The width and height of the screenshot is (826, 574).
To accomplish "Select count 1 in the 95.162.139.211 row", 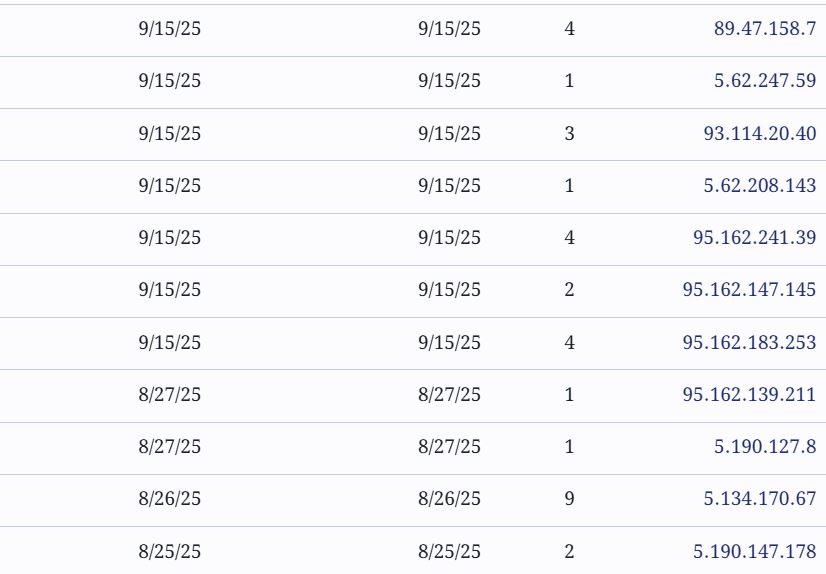I will pos(570,395).
